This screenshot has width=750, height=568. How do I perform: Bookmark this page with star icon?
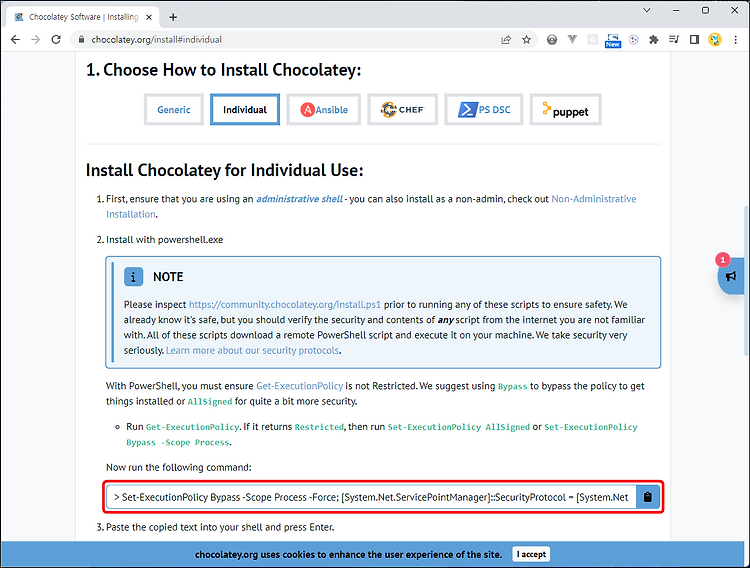tap(526, 40)
